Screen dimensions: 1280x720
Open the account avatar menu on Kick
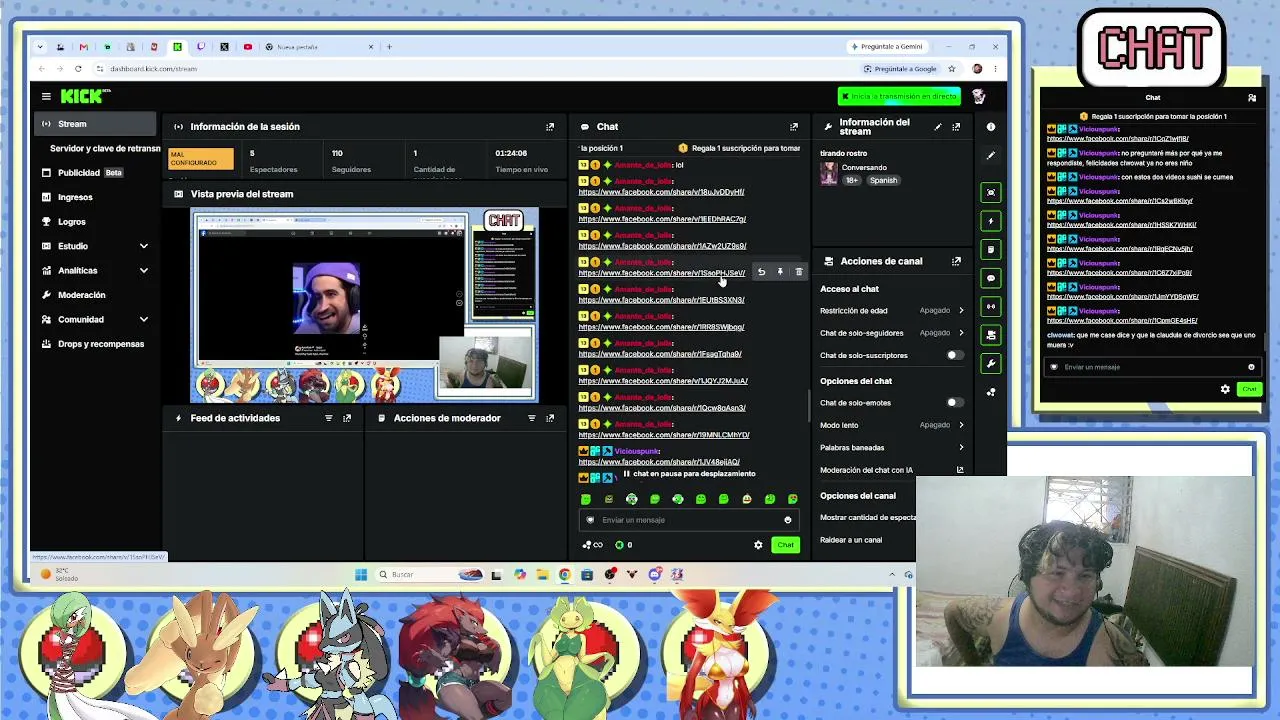click(x=978, y=96)
